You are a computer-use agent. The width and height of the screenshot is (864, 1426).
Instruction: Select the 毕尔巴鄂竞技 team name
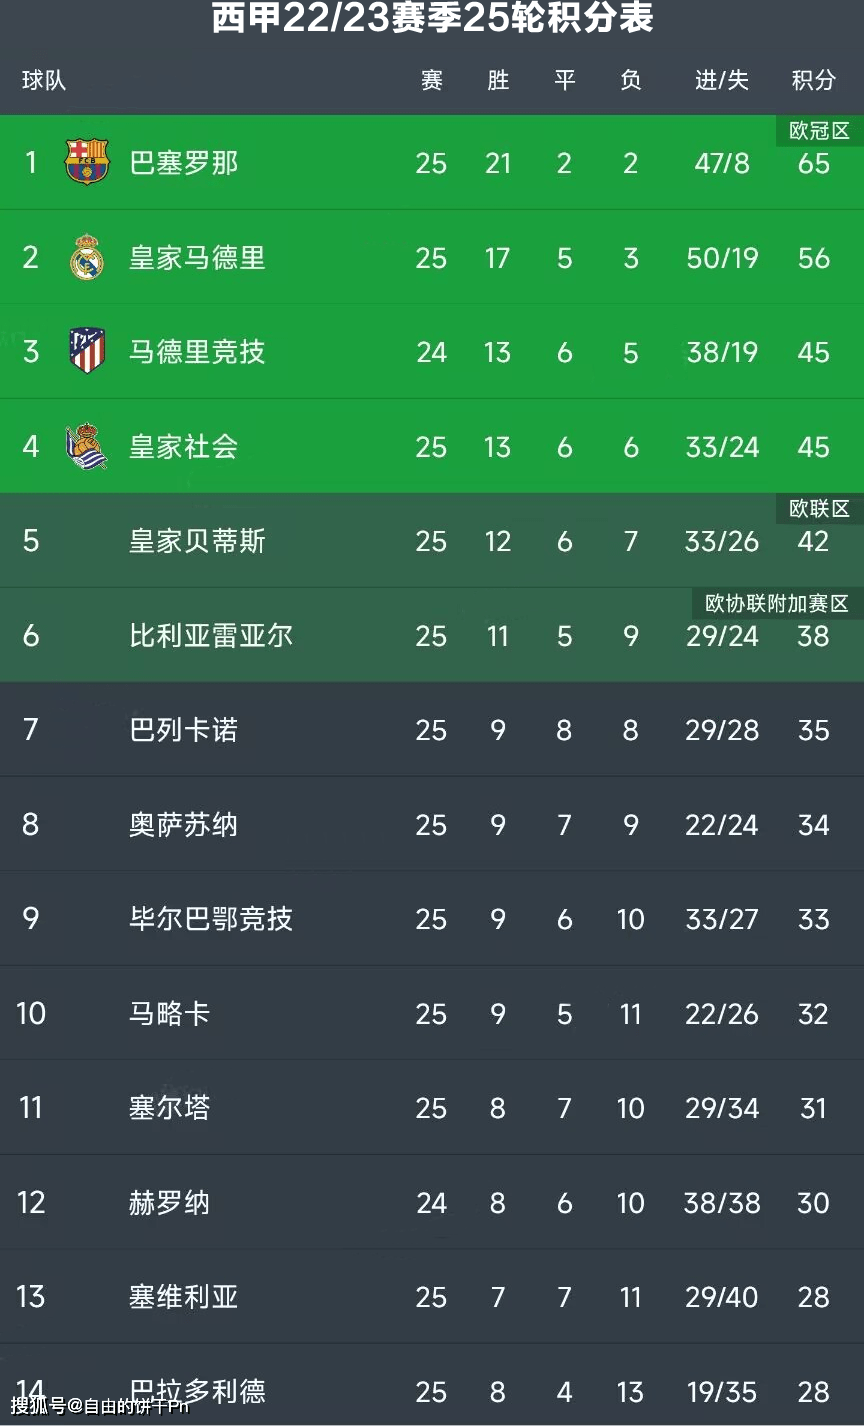point(211,918)
